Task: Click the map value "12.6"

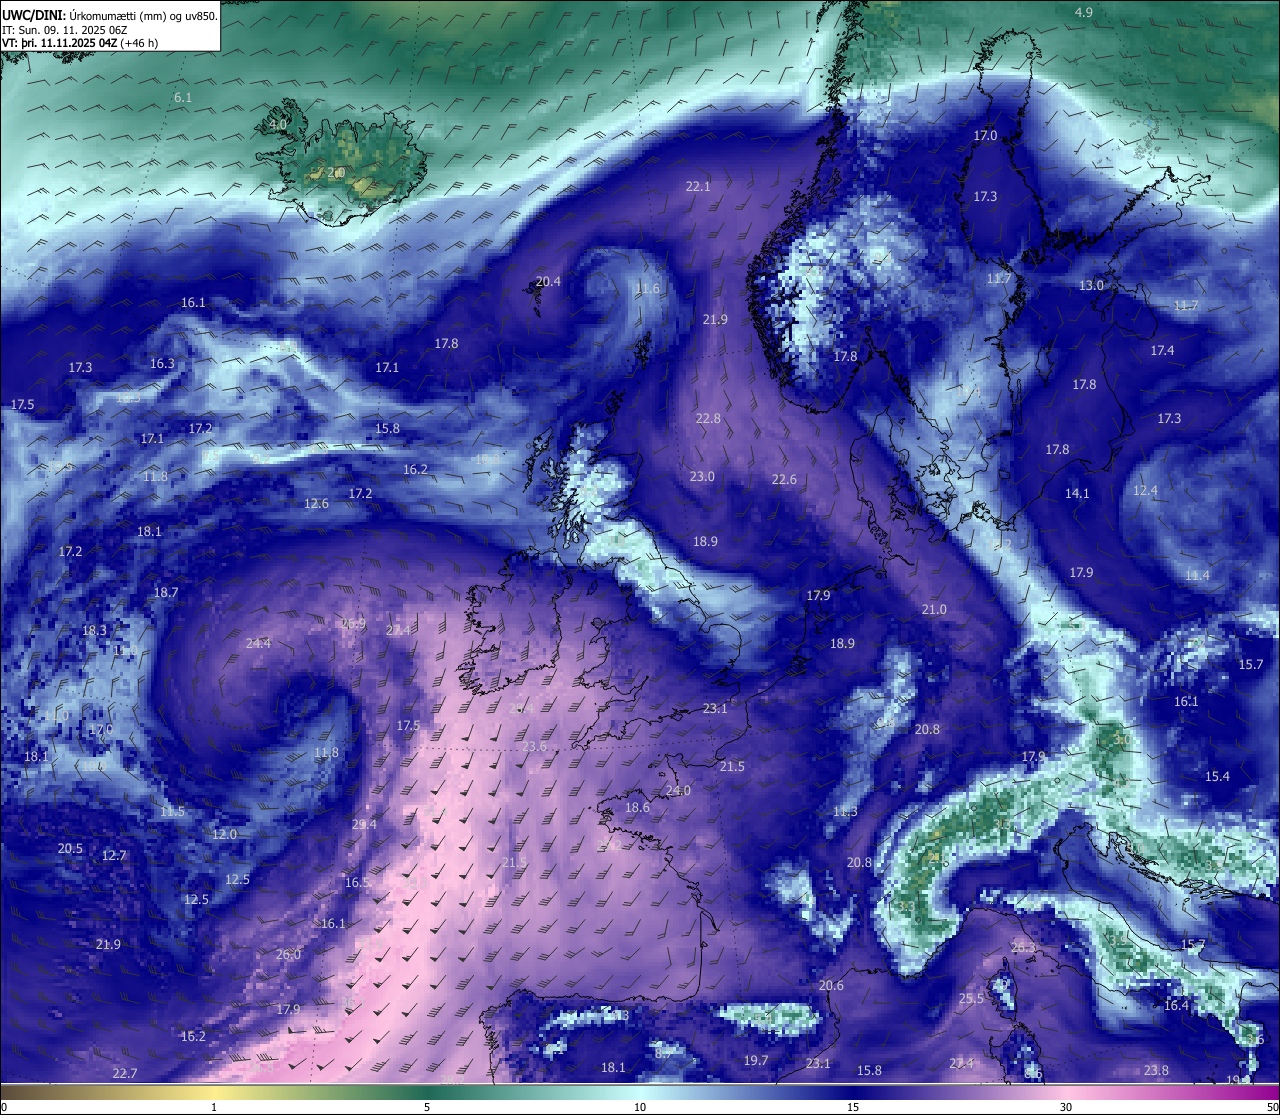Action: click(316, 503)
